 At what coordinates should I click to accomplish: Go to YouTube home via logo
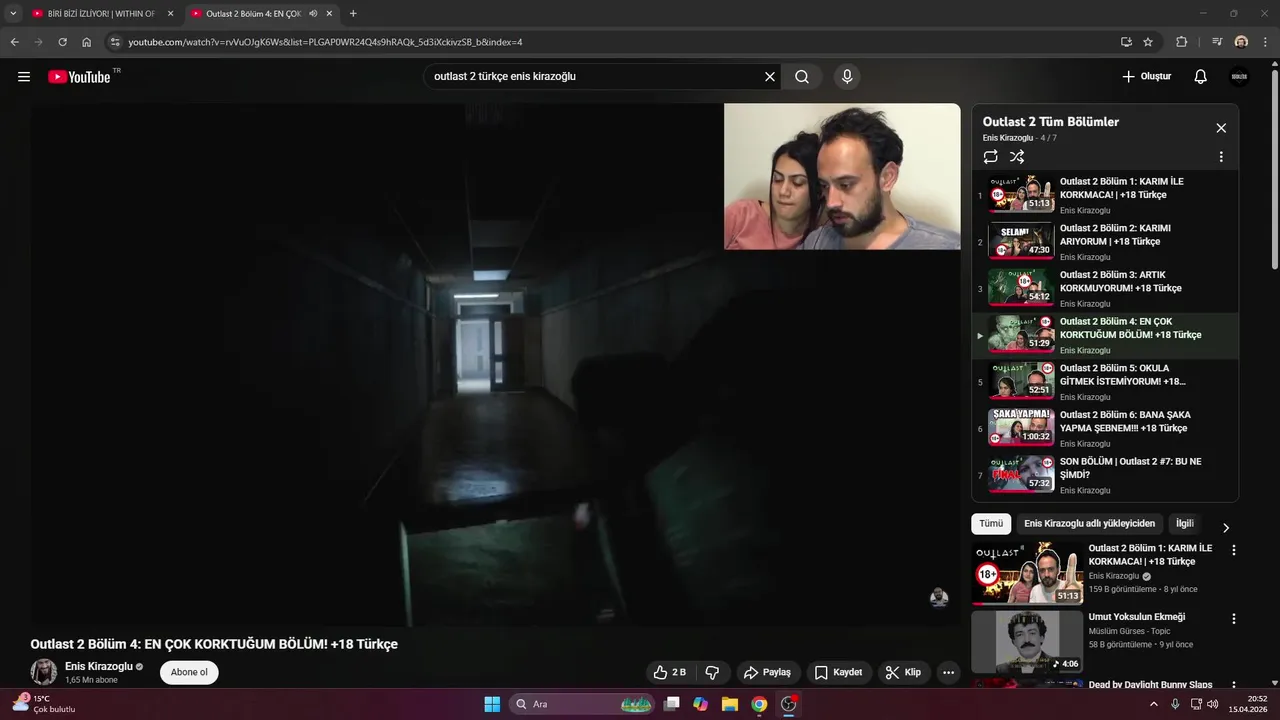79,77
